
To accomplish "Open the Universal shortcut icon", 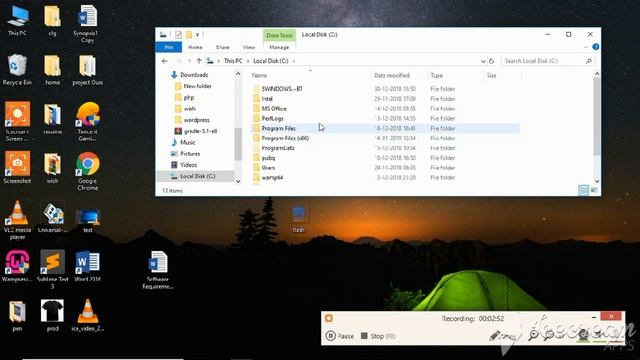I will [52, 217].
